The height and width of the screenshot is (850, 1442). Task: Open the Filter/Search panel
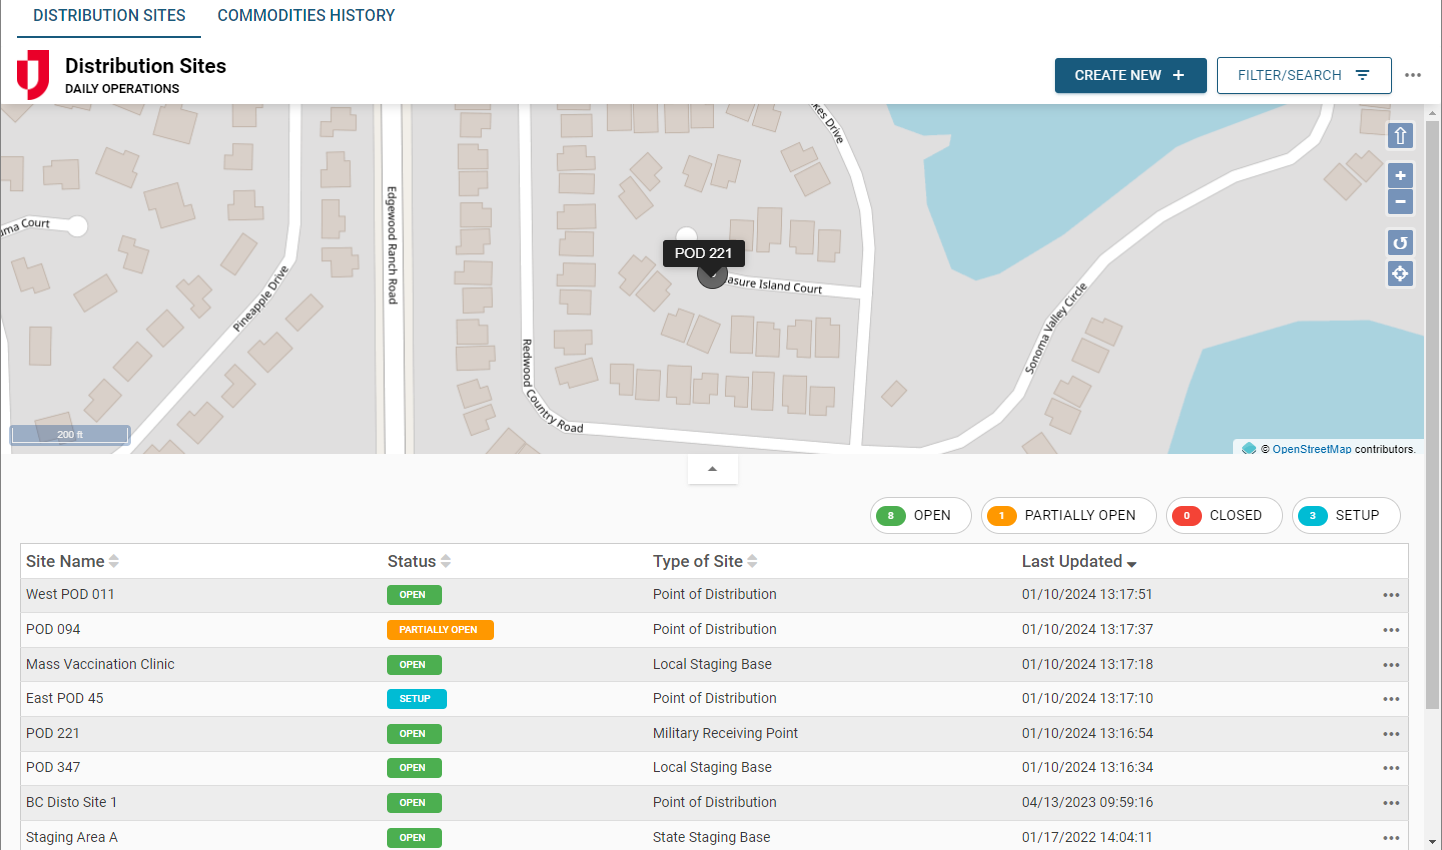click(1303, 75)
